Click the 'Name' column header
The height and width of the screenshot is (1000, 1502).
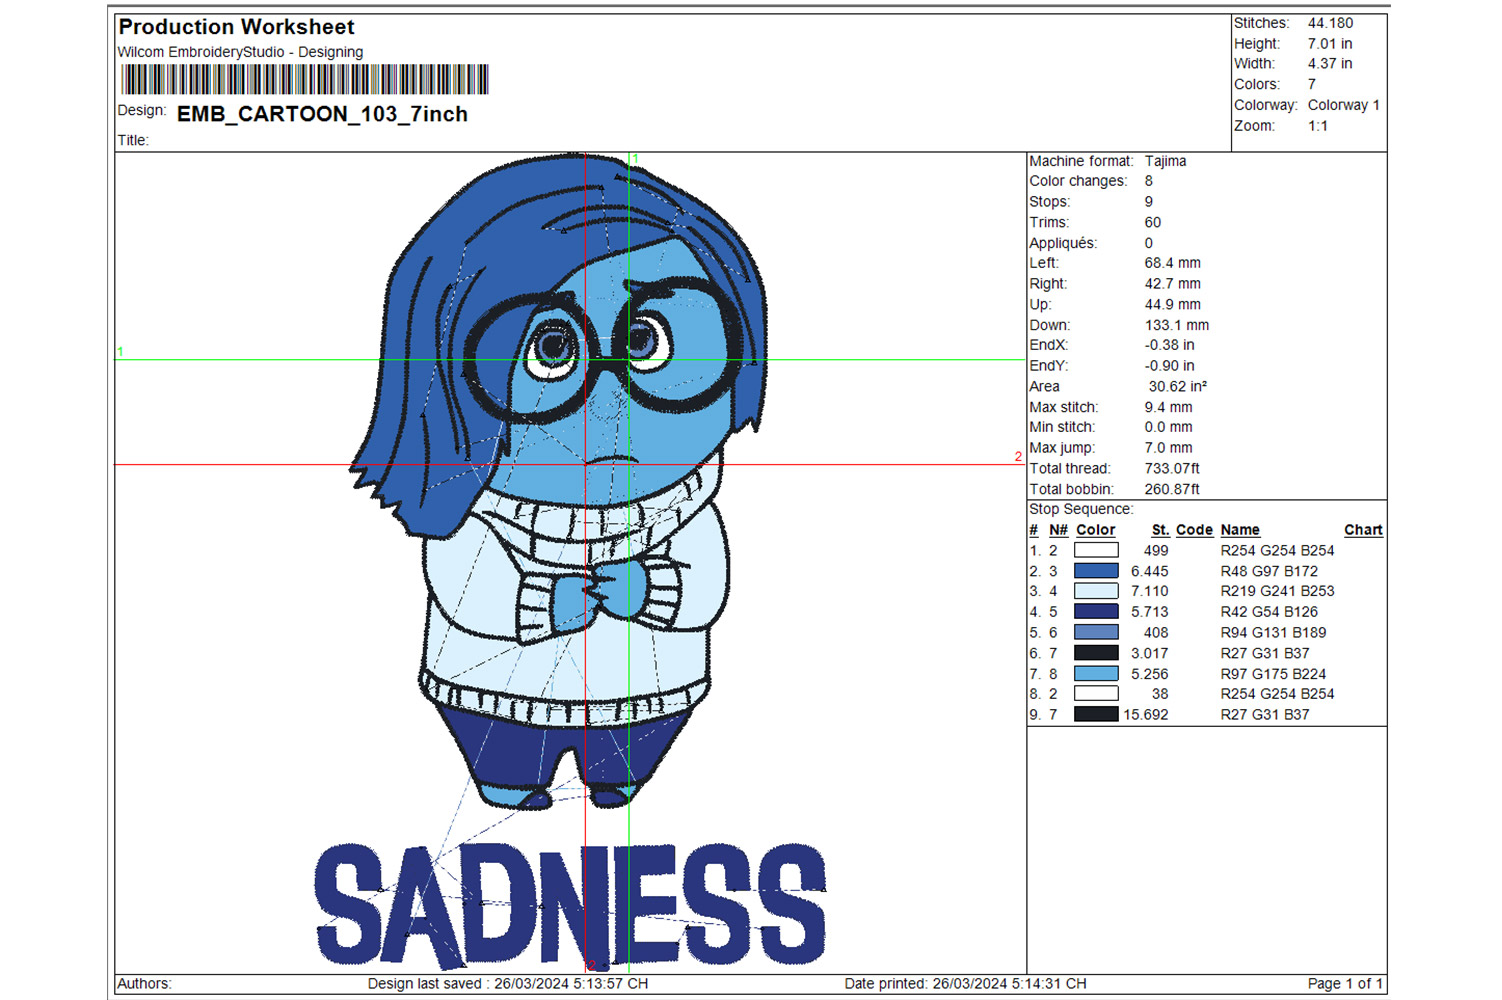click(1240, 530)
